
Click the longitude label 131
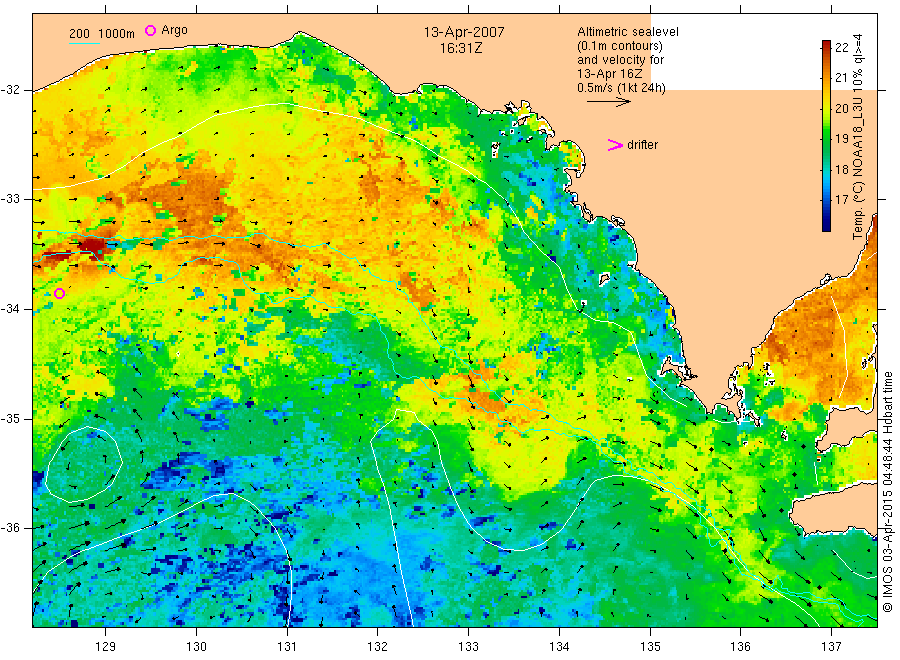coord(287,647)
